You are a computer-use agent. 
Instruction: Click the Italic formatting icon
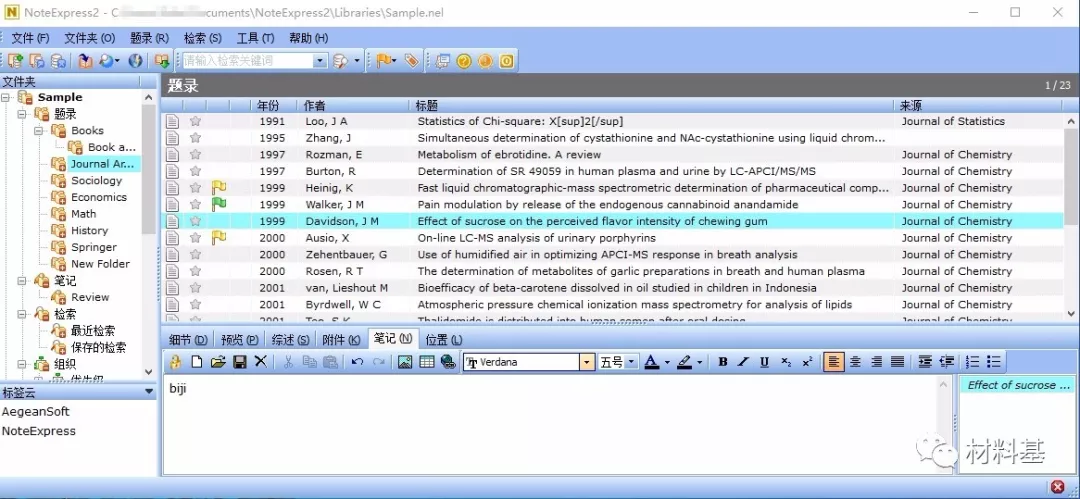point(744,362)
